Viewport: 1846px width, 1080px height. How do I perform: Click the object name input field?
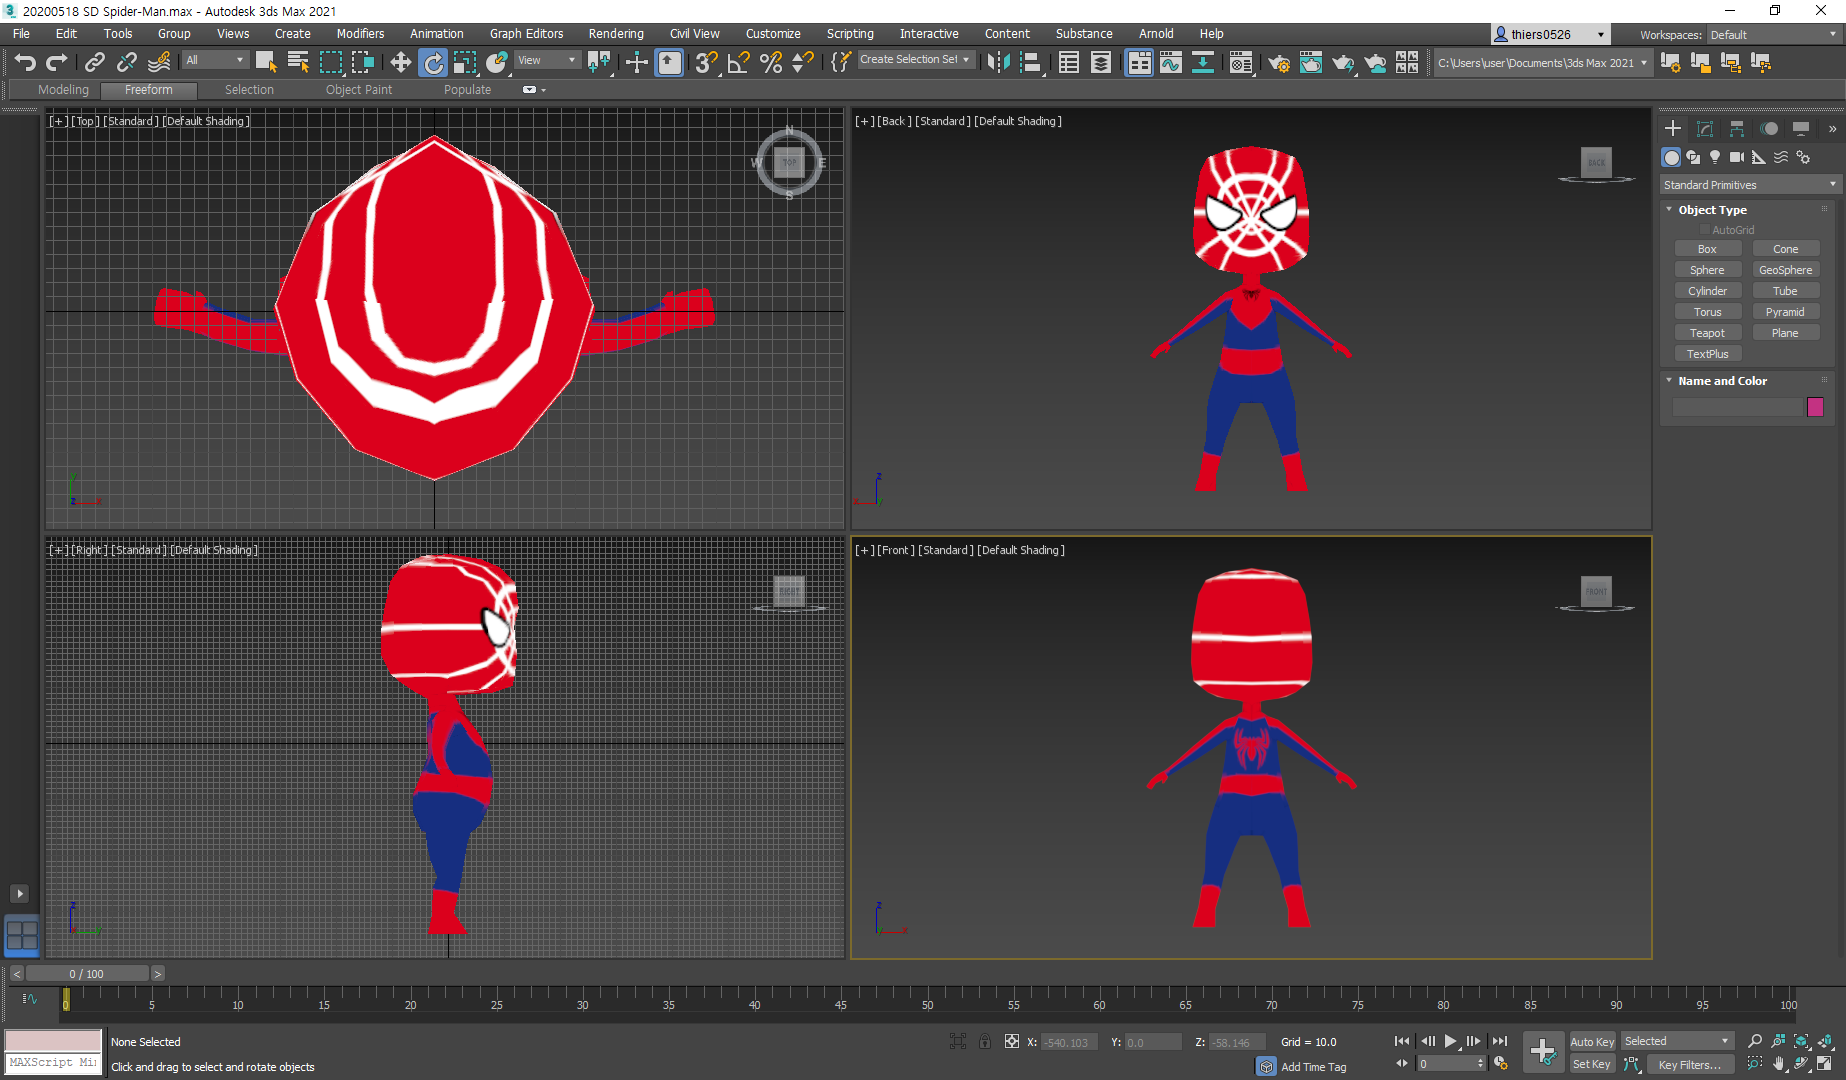(1737, 407)
